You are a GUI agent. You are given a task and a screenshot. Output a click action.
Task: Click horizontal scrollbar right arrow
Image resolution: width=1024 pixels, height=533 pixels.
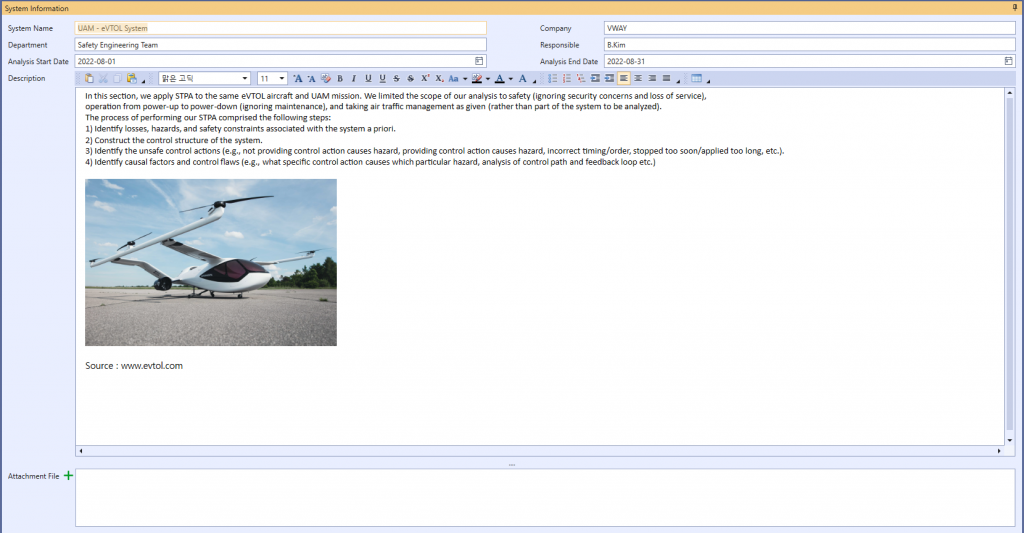click(x=999, y=451)
